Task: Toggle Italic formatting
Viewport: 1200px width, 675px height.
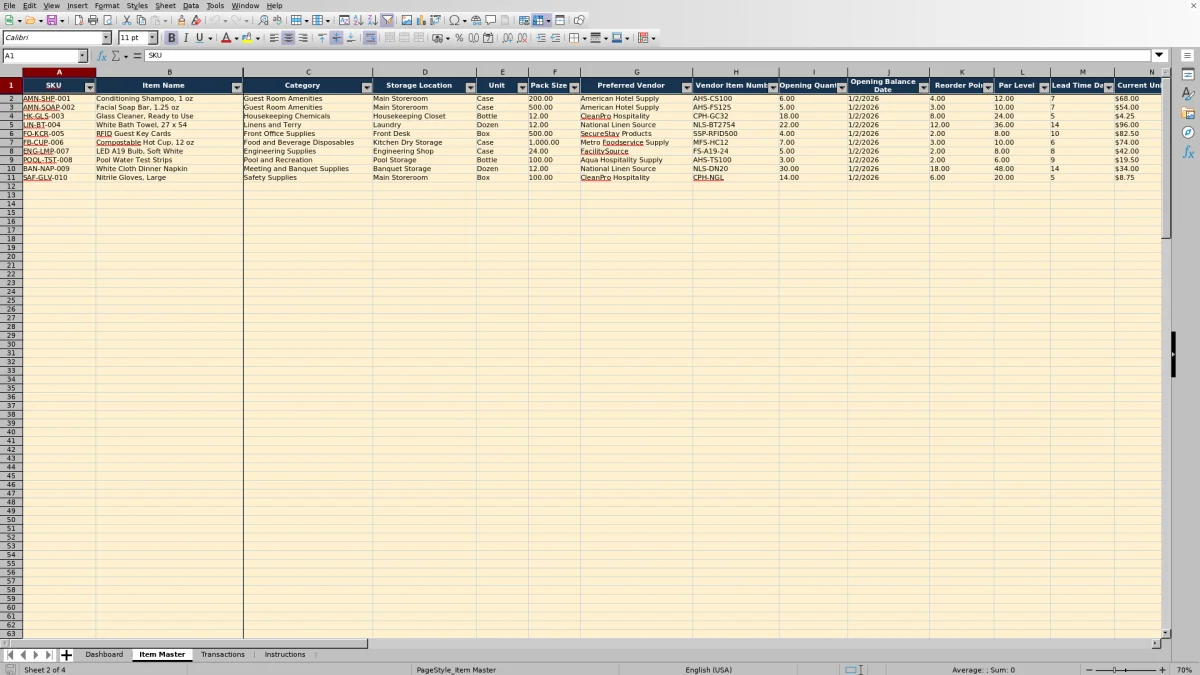Action: coord(185,38)
